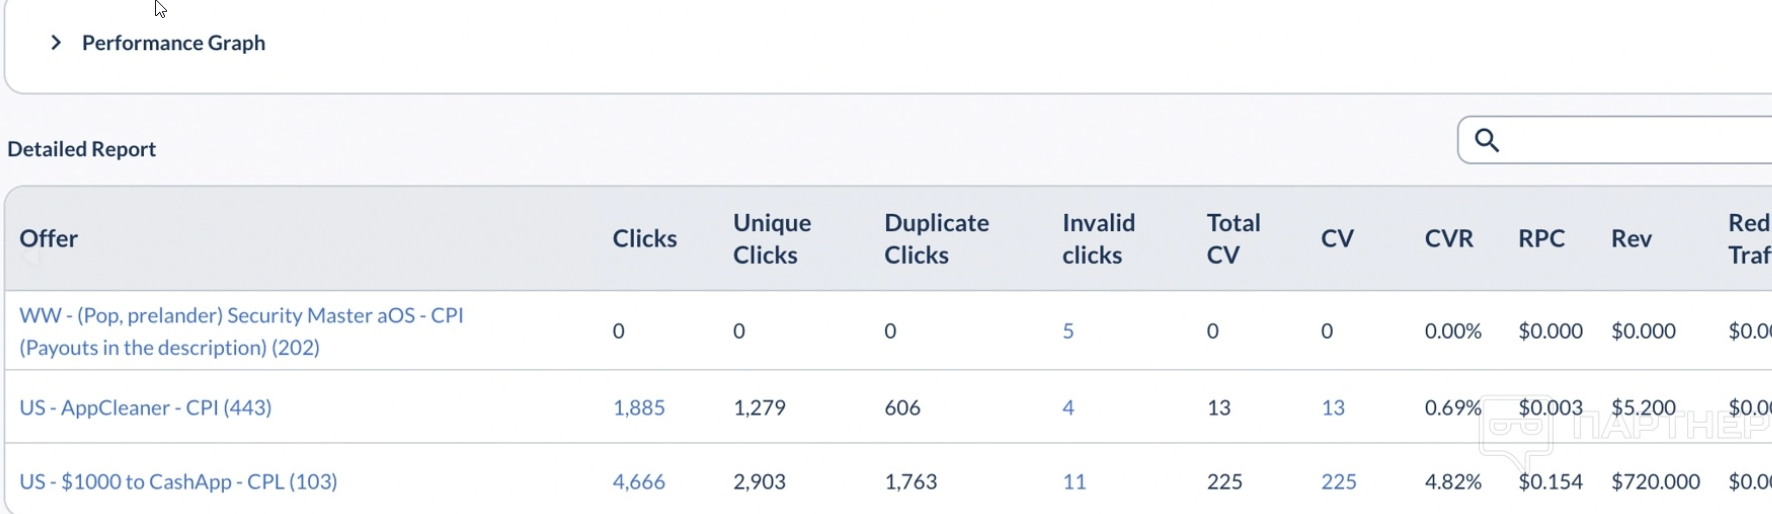Sort by the Duplicate Clicks column header

pos(936,239)
